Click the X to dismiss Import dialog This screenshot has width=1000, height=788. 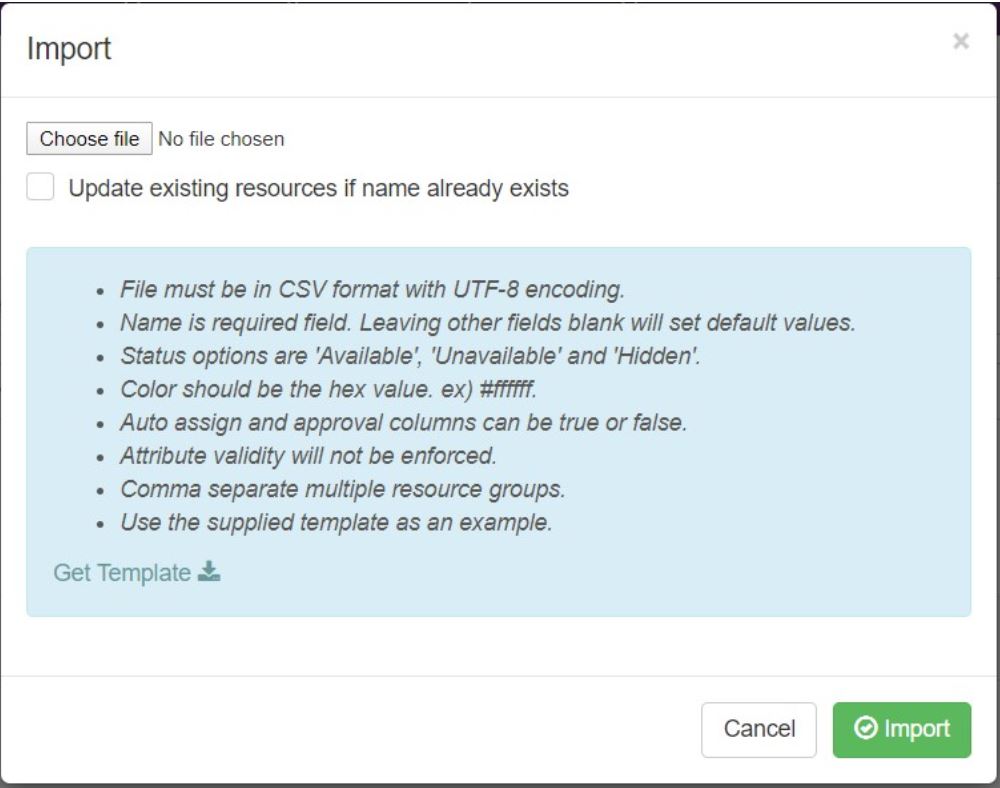(x=960, y=42)
